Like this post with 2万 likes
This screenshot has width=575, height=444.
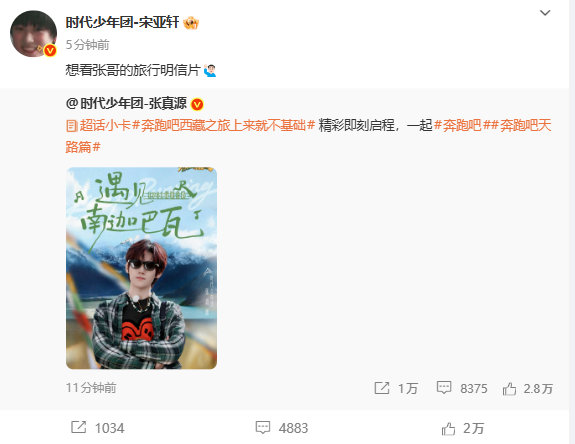pos(463,428)
